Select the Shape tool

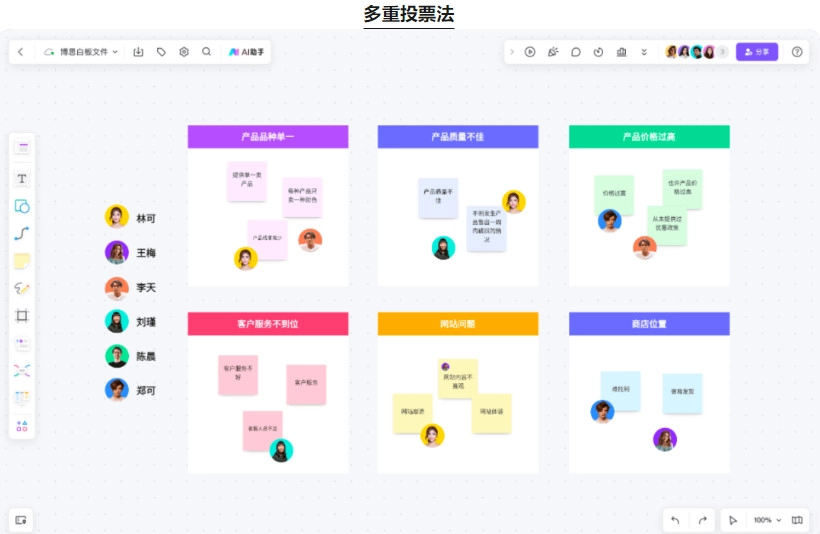click(x=22, y=206)
